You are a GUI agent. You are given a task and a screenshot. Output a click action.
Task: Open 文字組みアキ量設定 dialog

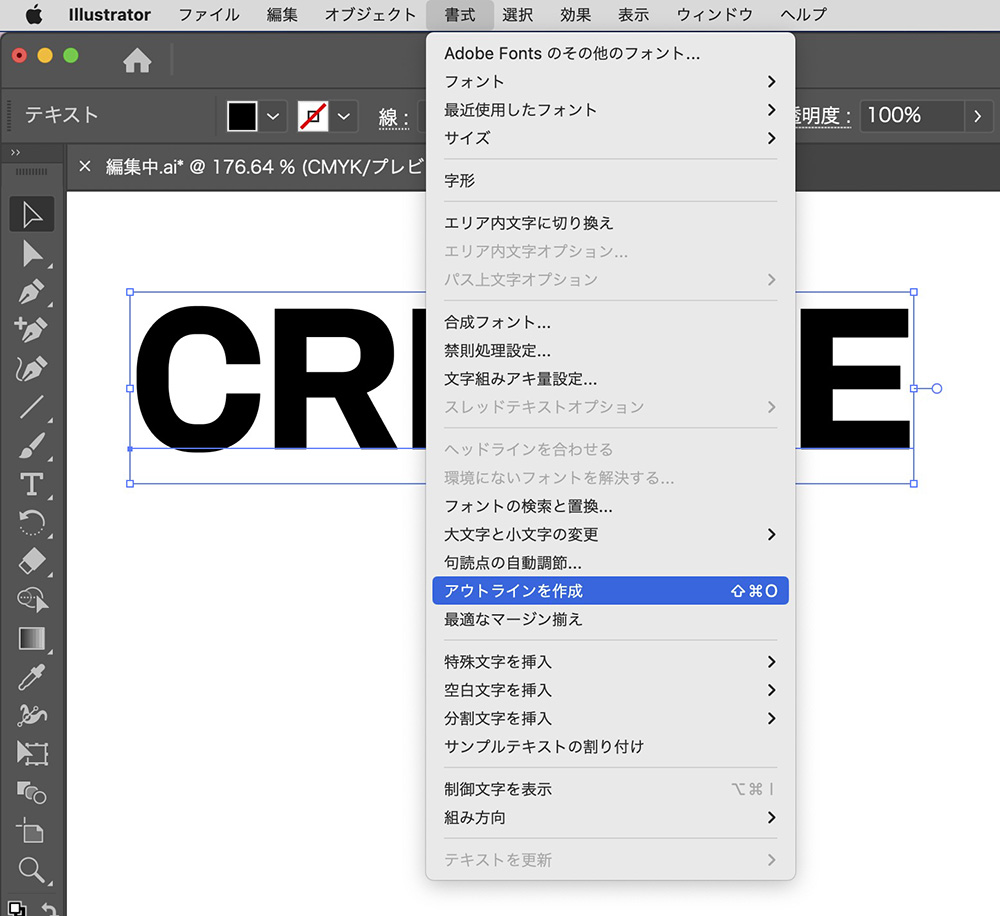pyautogui.click(x=610, y=379)
